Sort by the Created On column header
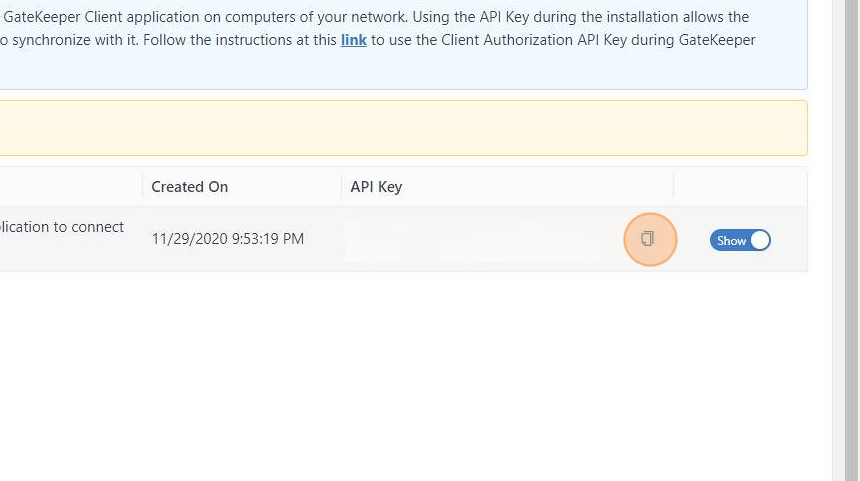This screenshot has height=481, width=860. [x=189, y=186]
